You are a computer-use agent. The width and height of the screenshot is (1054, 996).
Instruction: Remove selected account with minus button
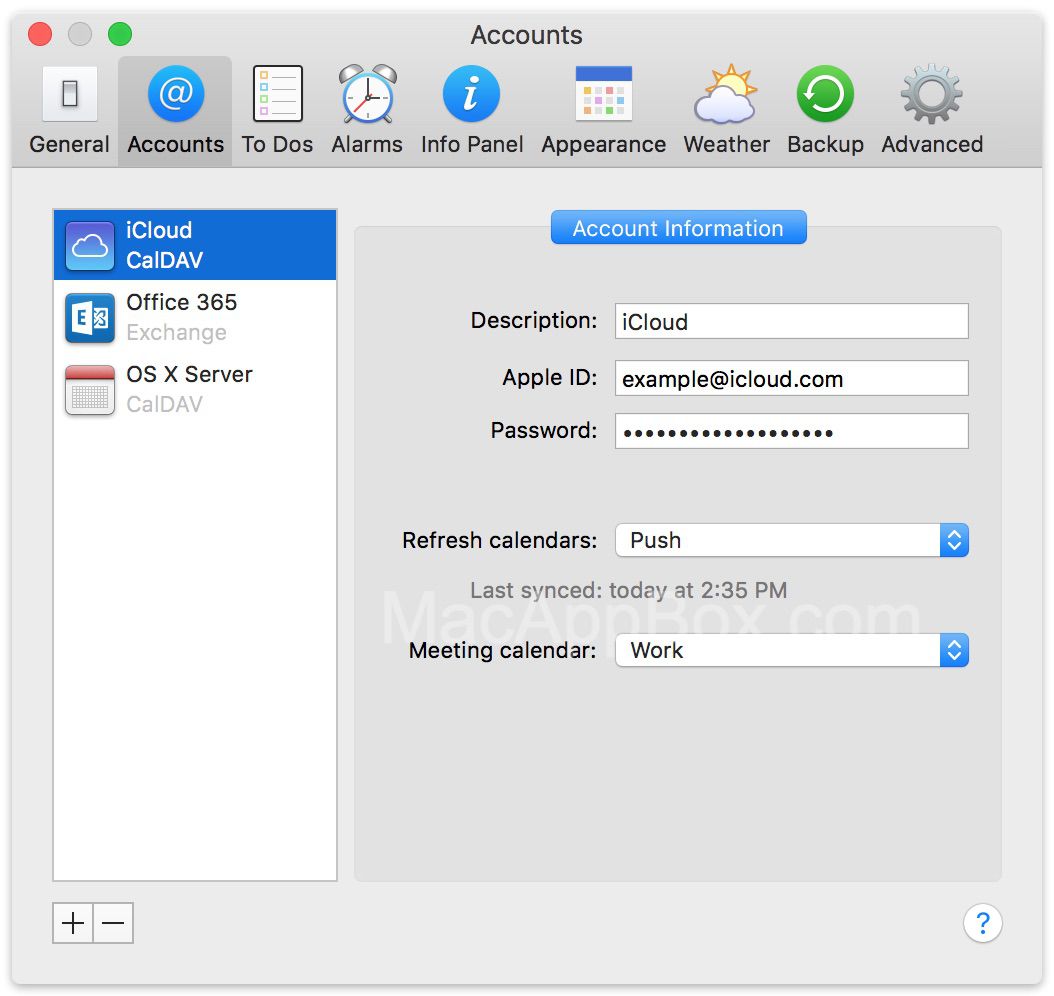[113, 923]
